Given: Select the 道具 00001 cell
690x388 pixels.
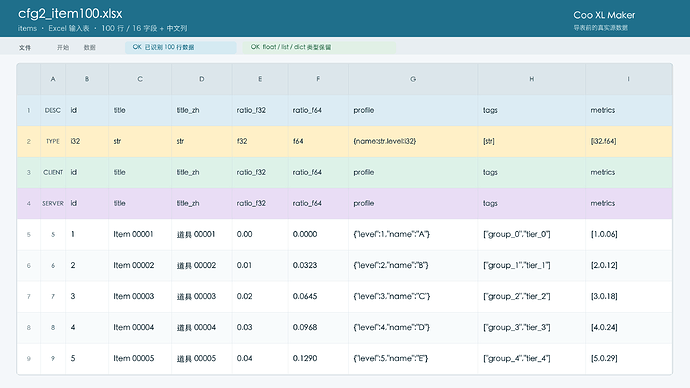Looking at the screenshot, I should [x=202, y=234].
